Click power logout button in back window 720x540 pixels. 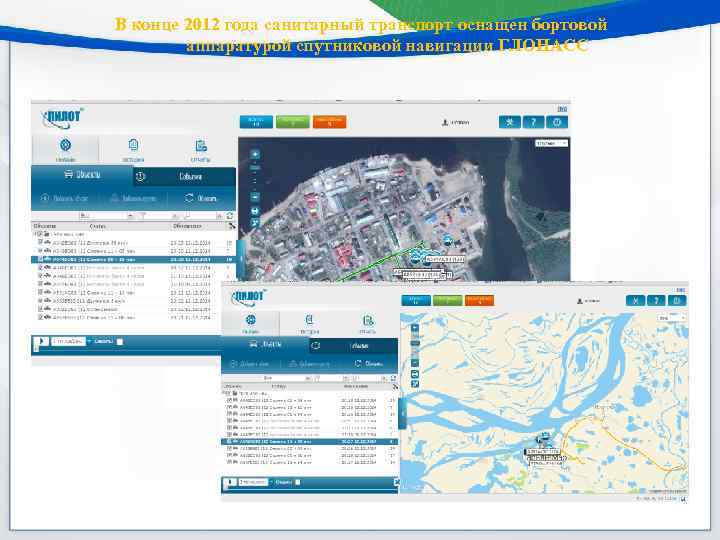coord(557,122)
